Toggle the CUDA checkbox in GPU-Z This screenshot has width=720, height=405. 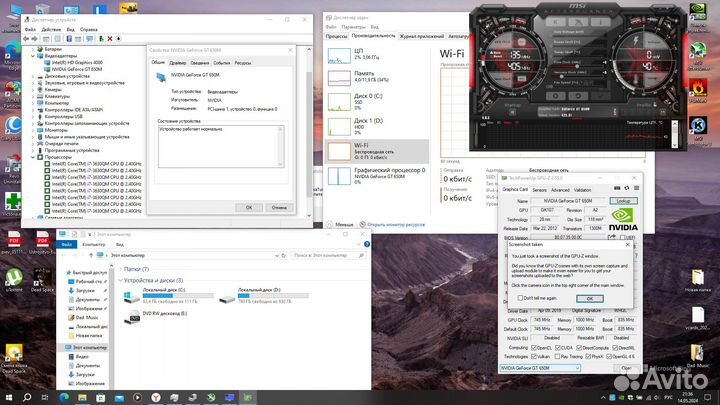point(558,348)
